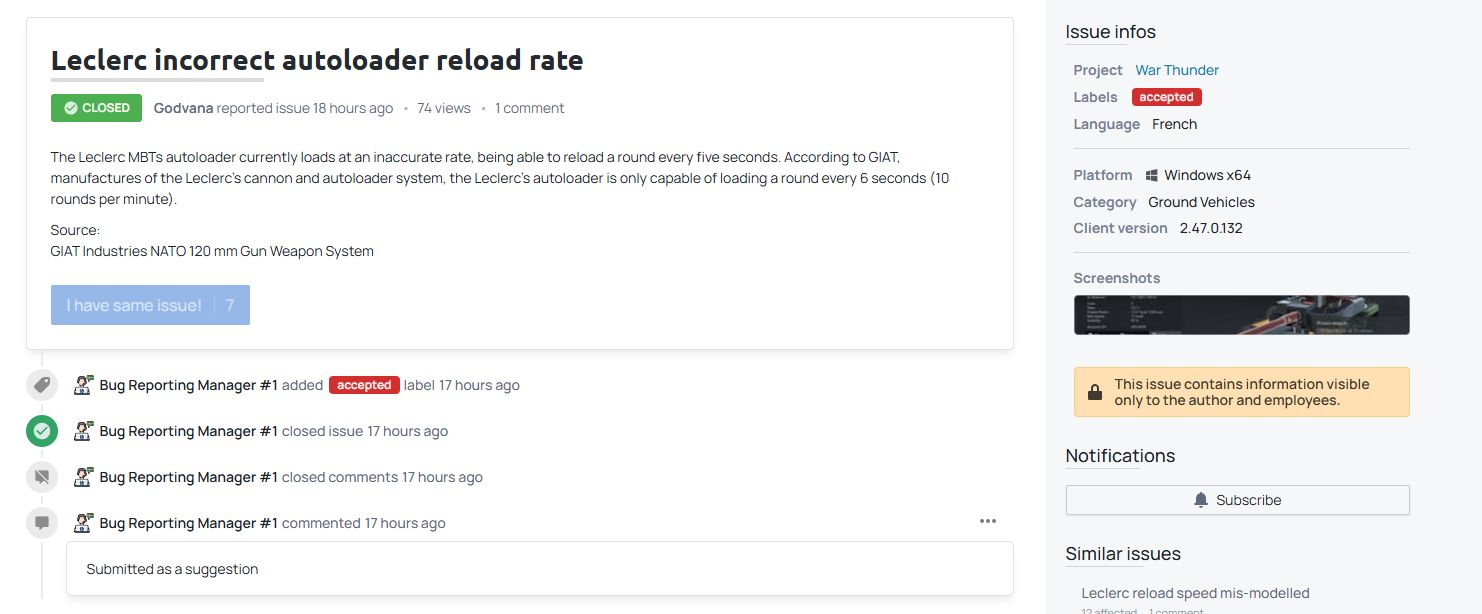The width and height of the screenshot is (1482, 614).
Task: Click Bug Reporting Manager #1 on closed-issue entry
Action: tap(189, 431)
